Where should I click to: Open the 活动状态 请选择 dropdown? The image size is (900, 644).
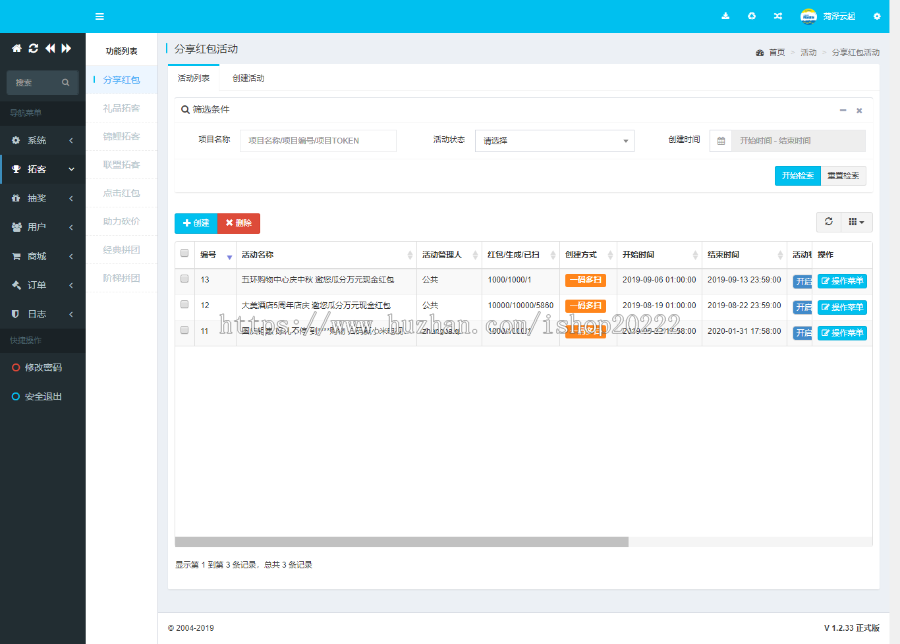[x=554, y=141]
